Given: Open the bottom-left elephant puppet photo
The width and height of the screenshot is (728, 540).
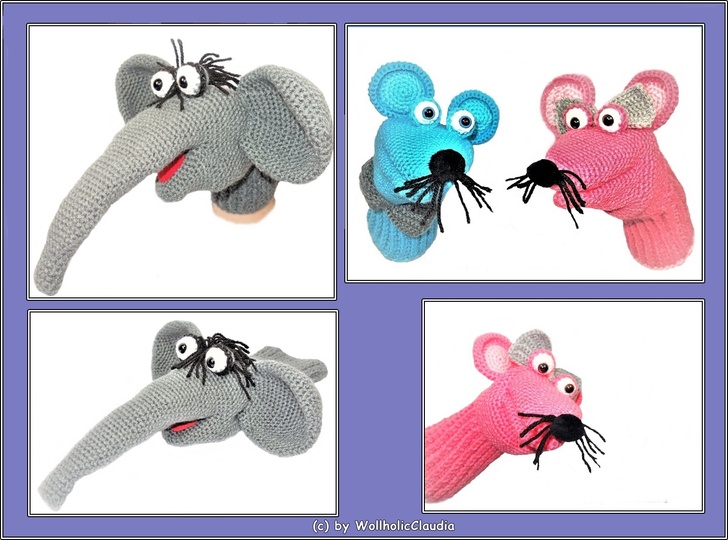Looking at the screenshot, I should [182, 412].
